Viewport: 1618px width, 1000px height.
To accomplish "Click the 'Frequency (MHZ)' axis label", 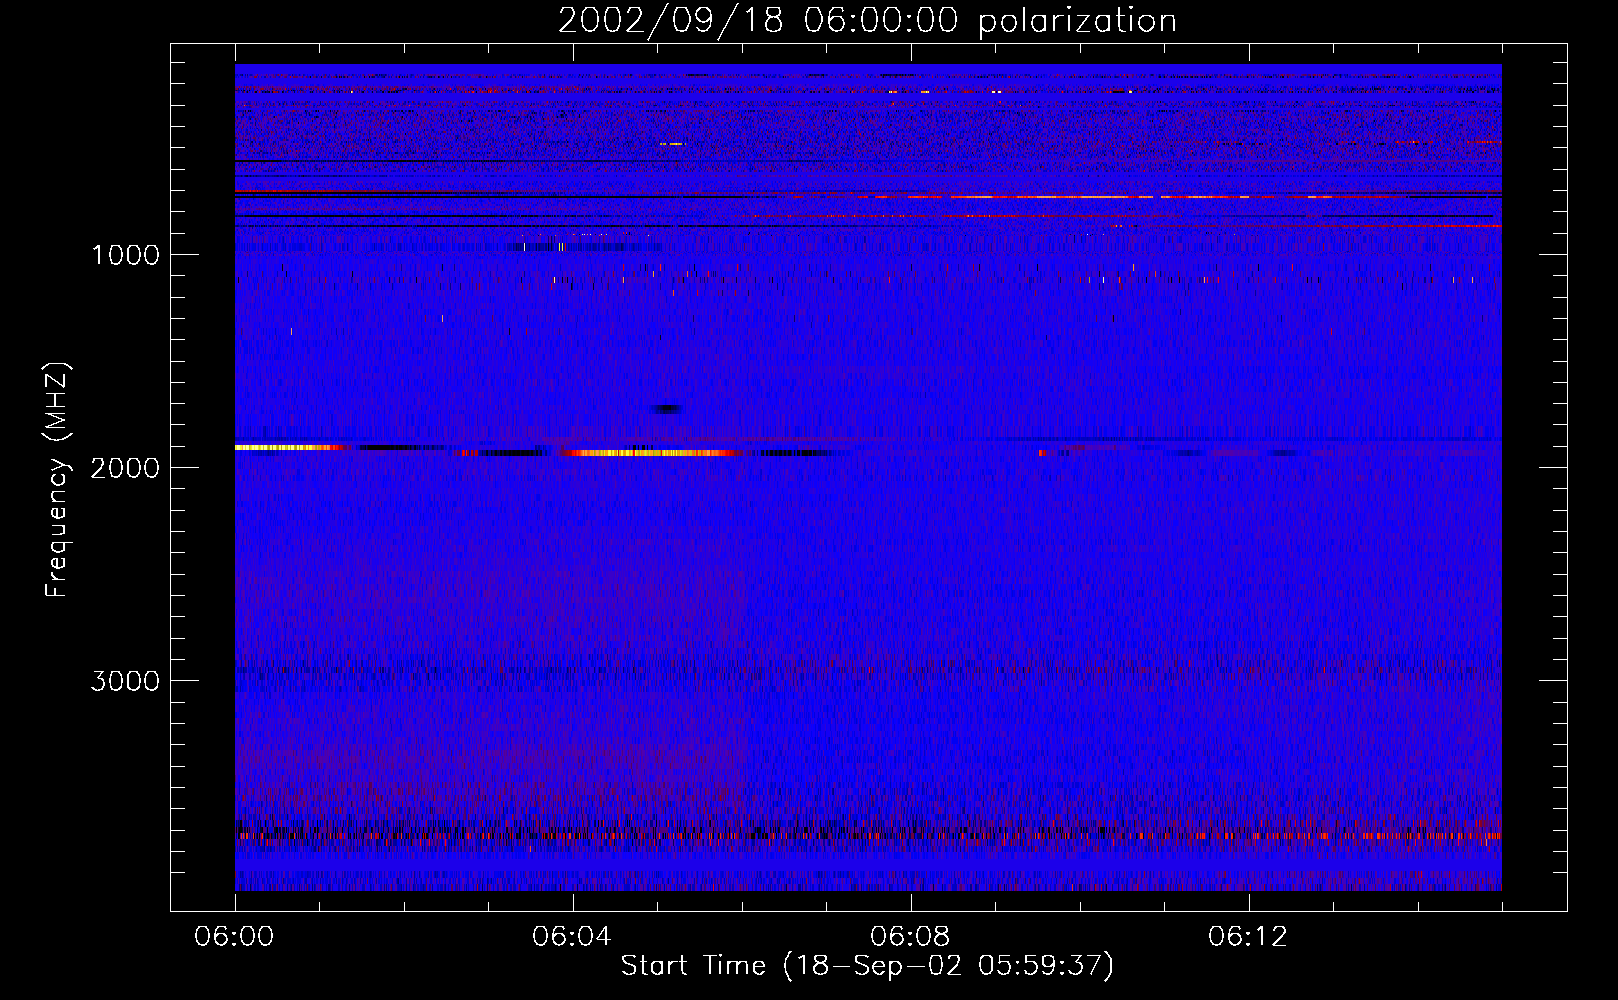I will point(57,480).
